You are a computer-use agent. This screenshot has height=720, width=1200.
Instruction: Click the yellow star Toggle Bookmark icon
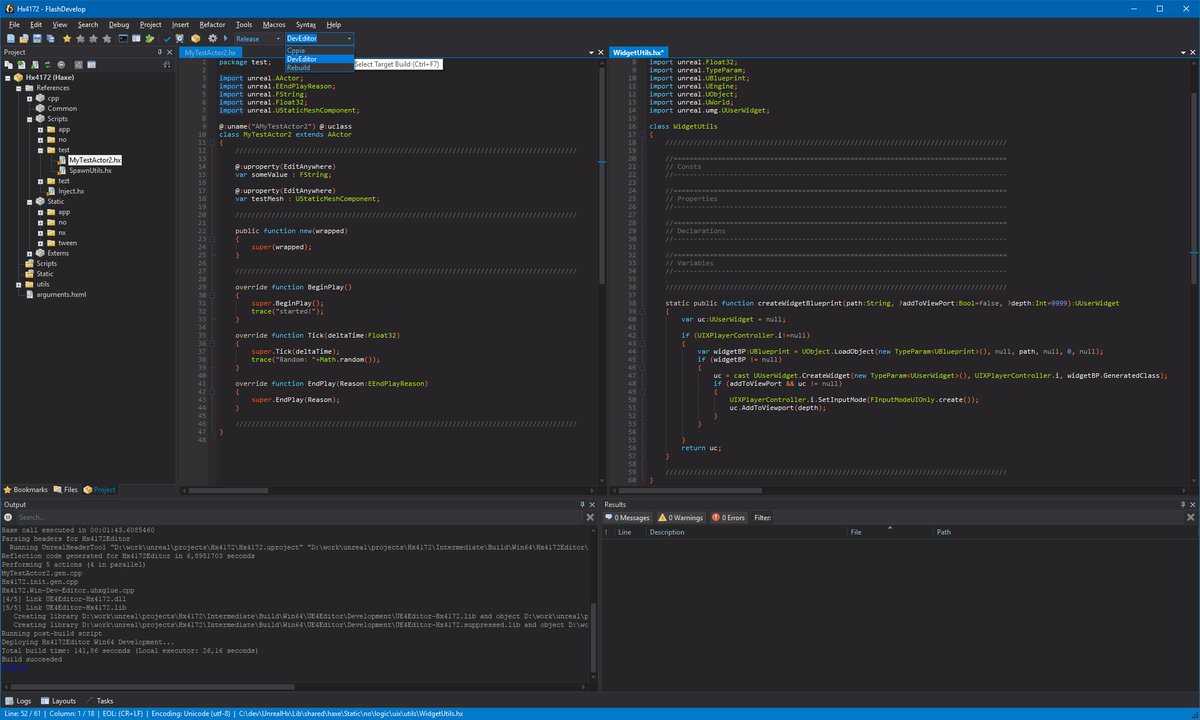(67, 39)
